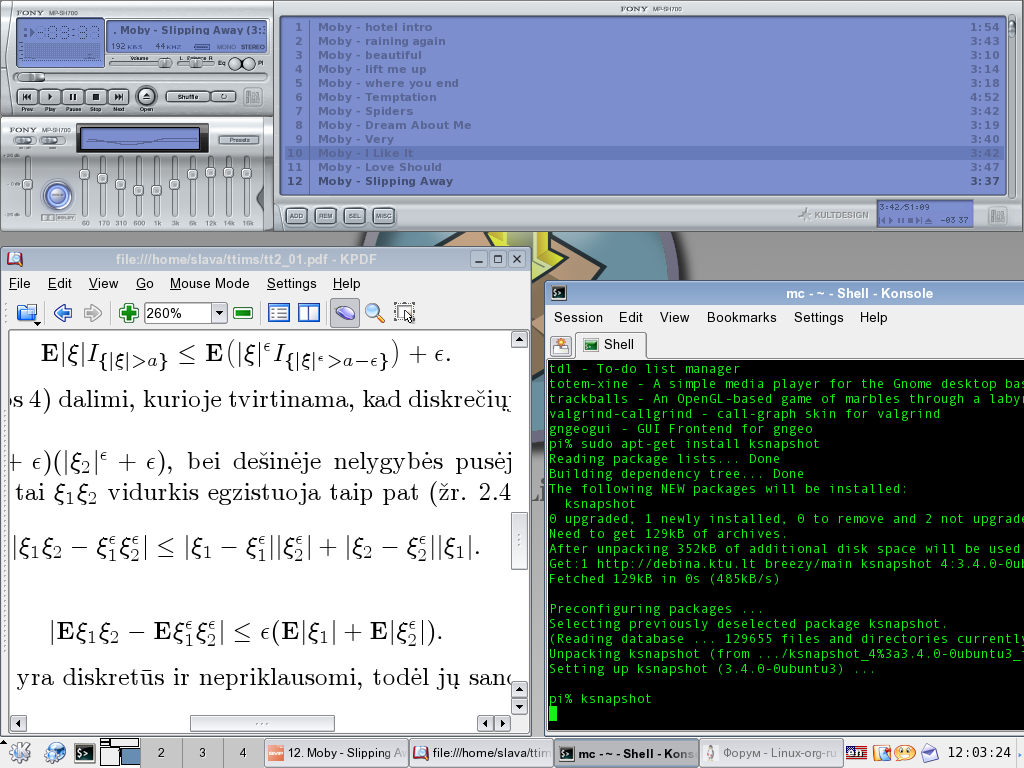This screenshot has height=768, width=1024.
Task: Click the 60 Hz equalizer slider
Action: (84, 174)
